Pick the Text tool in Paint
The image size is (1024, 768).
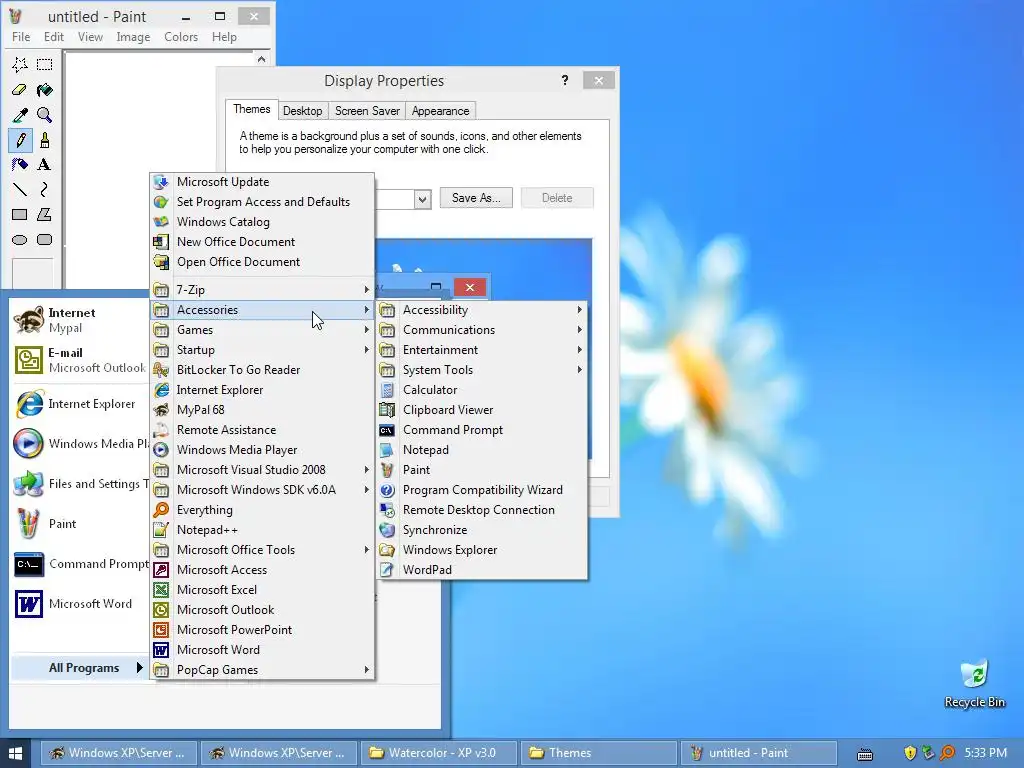(44, 165)
